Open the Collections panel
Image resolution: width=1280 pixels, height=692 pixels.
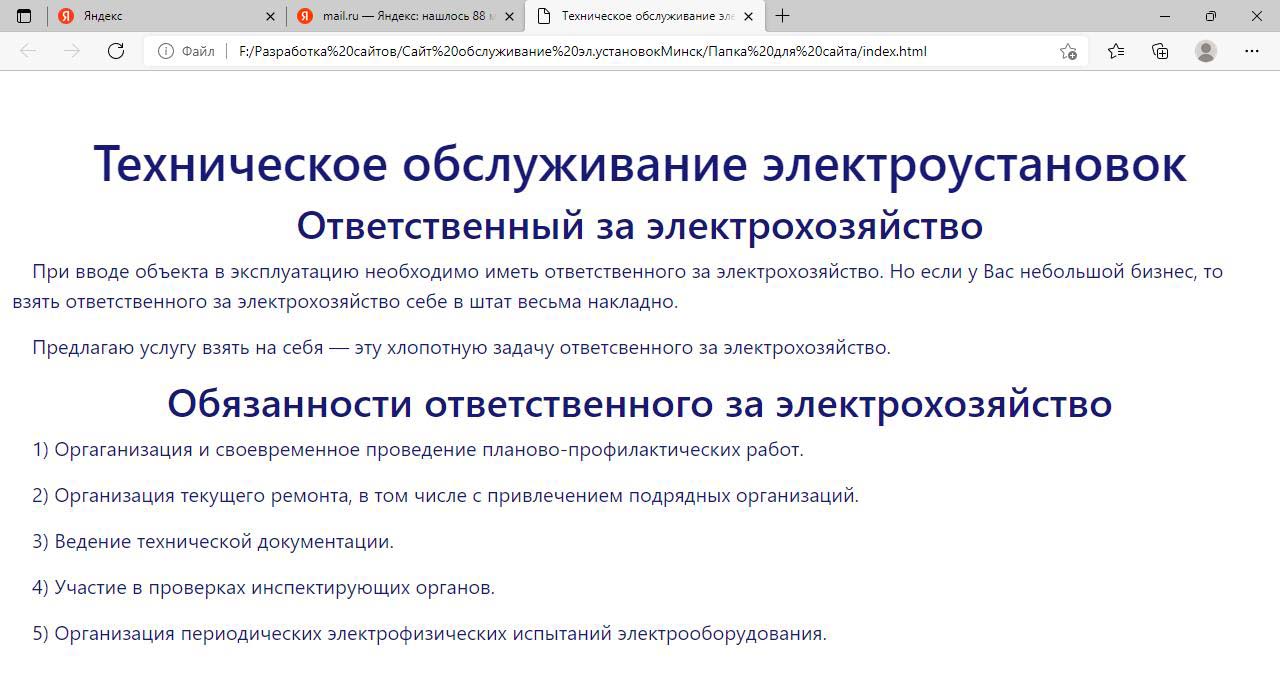coord(1160,51)
